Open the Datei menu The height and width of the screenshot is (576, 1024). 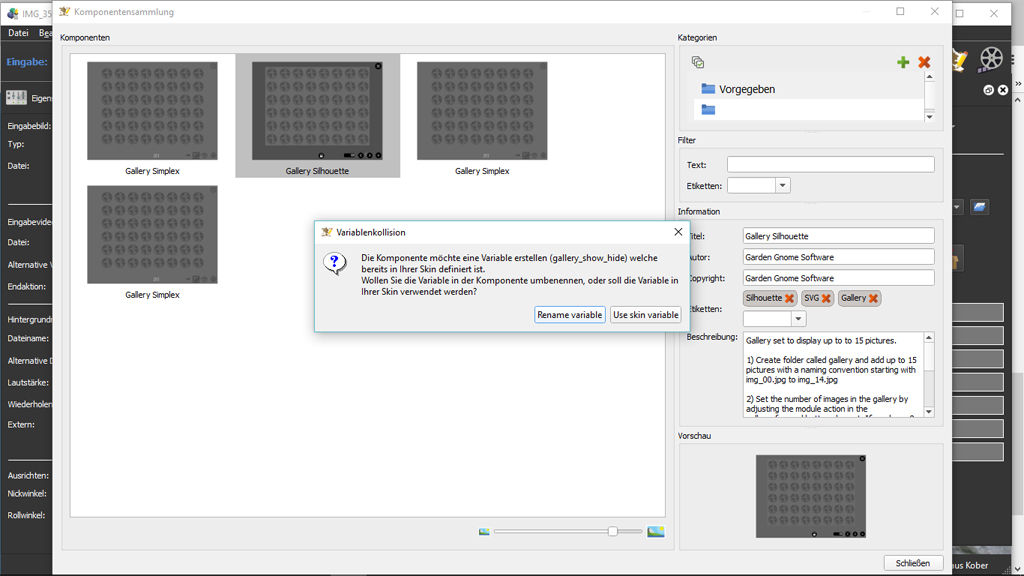18,33
